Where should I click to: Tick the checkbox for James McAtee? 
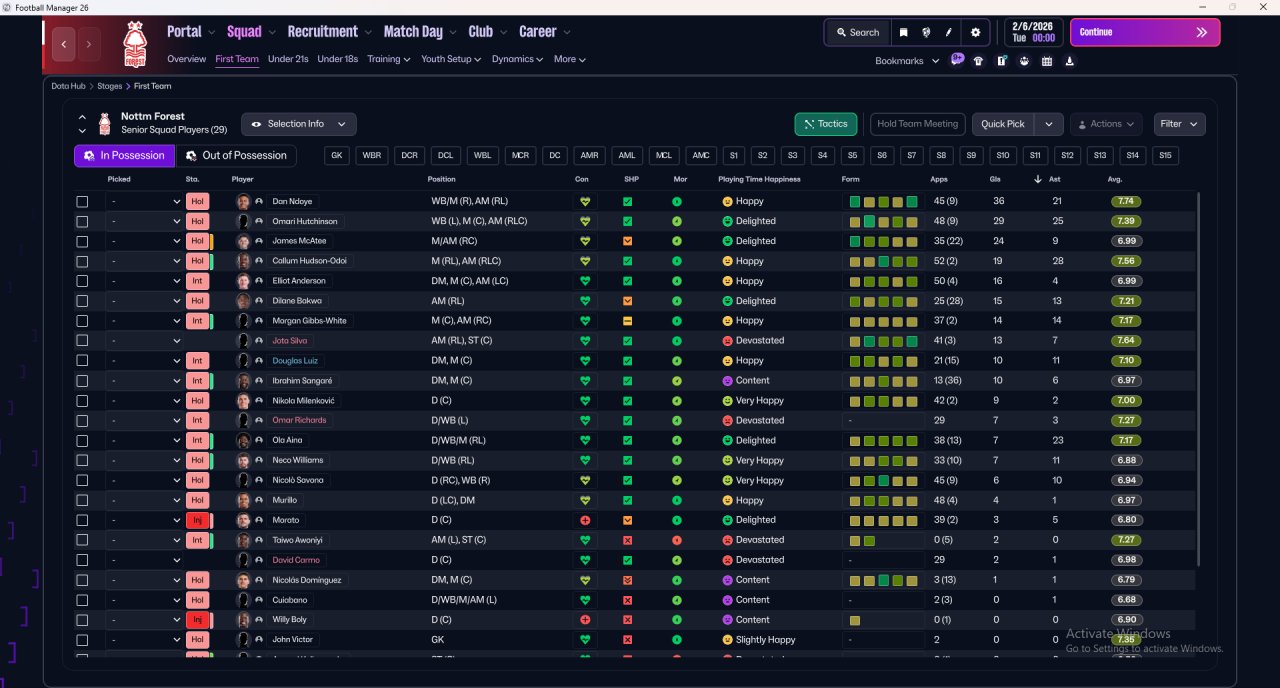(x=82, y=241)
